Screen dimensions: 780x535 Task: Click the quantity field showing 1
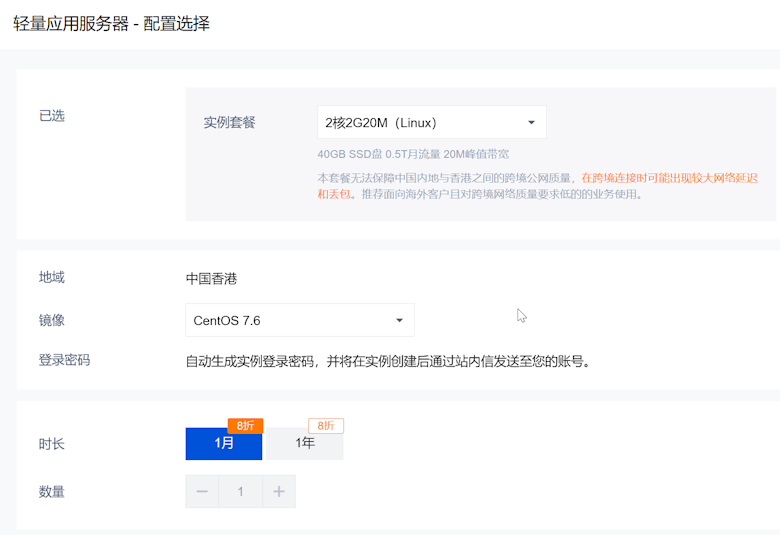240,492
